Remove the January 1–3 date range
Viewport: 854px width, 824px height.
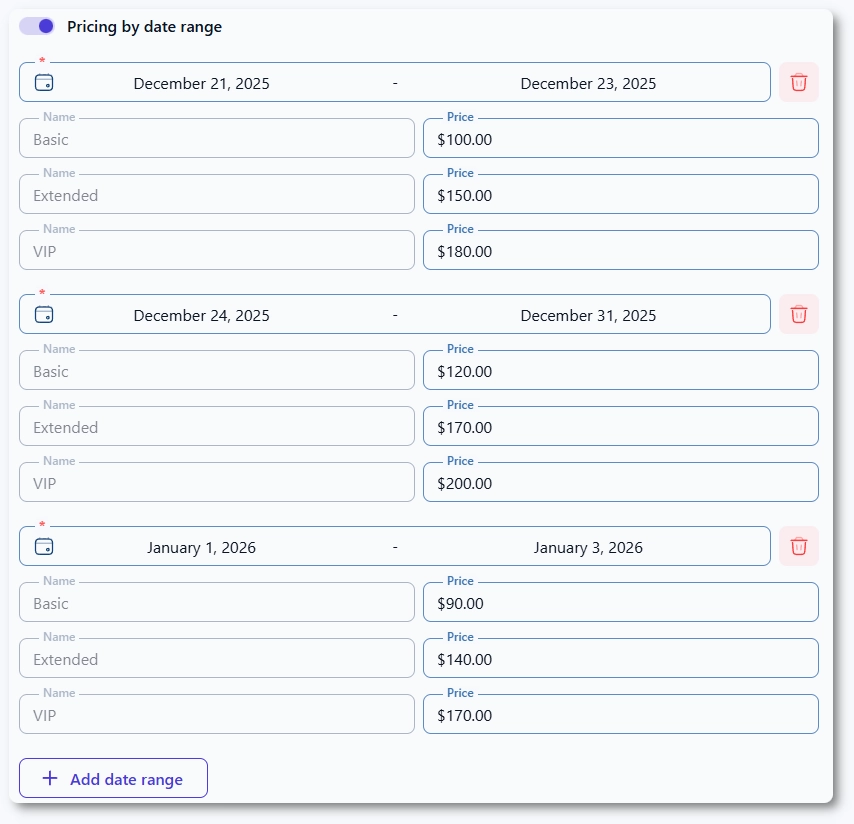[798, 547]
